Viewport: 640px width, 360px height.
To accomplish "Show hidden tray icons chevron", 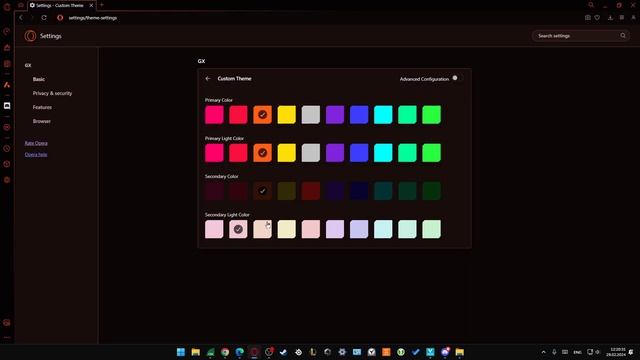I will 543,352.
